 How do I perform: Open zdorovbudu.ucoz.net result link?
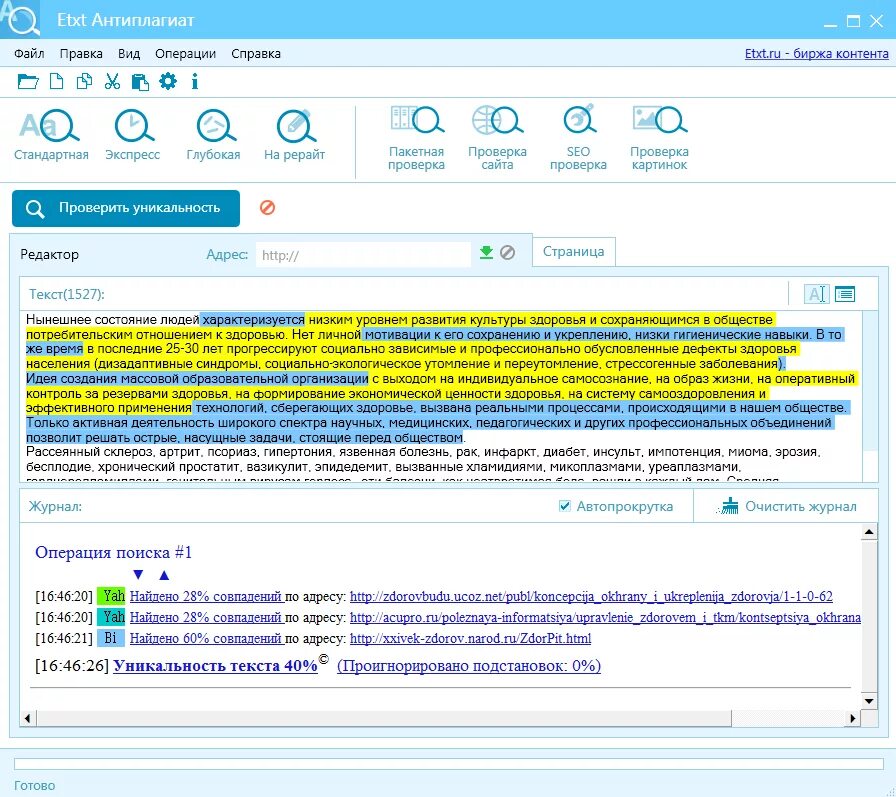591,596
